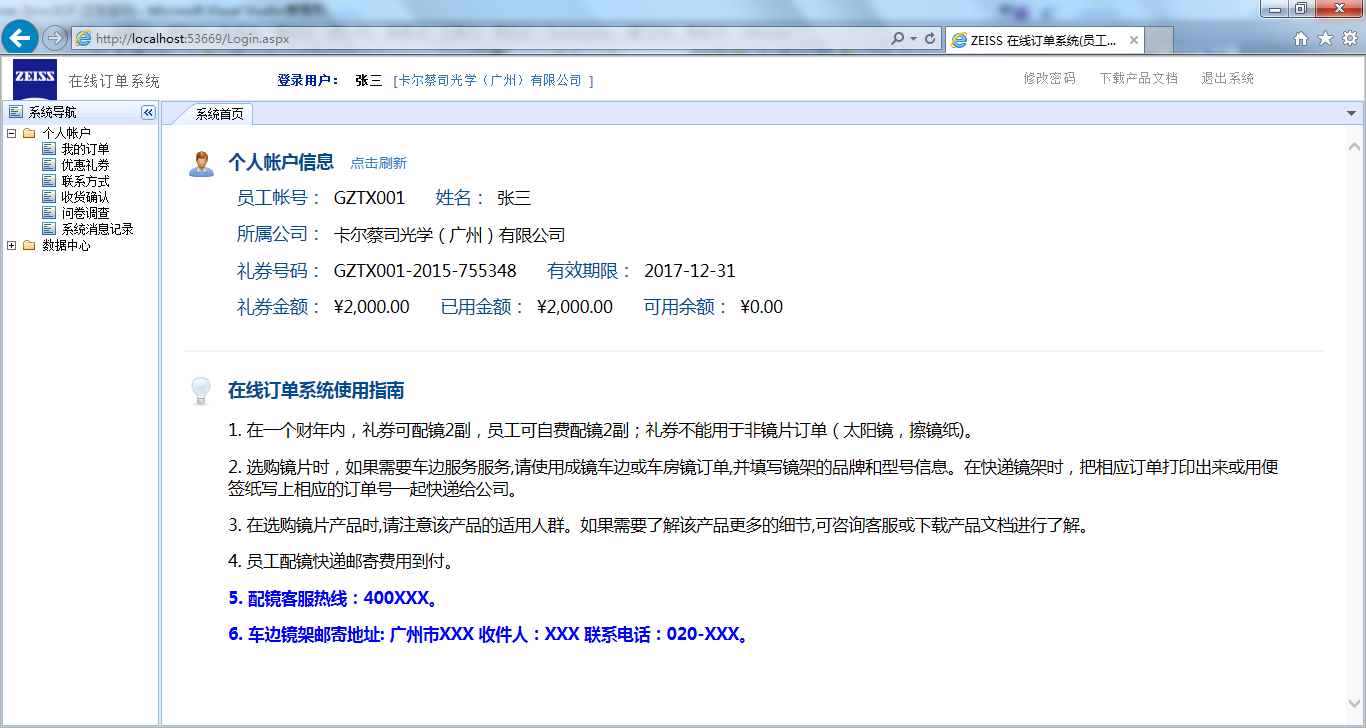This screenshot has height=728, width=1366.
Task: Click the scrollbar down arrow
Action: click(1355, 703)
